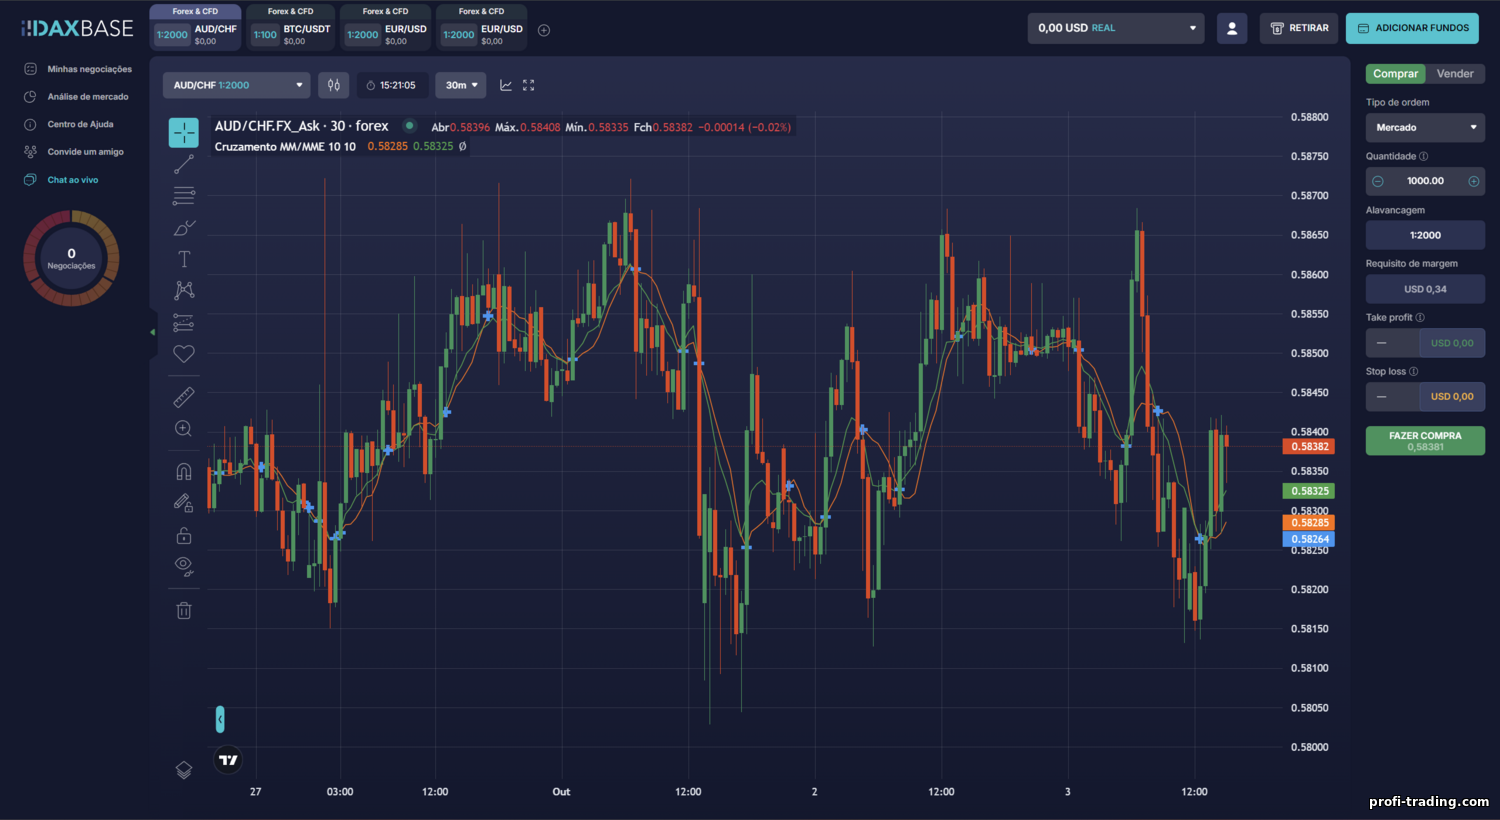Image resolution: width=1500 pixels, height=820 pixels.
Task: Select the crosshair cursor tool
Action: coord(184,132)
